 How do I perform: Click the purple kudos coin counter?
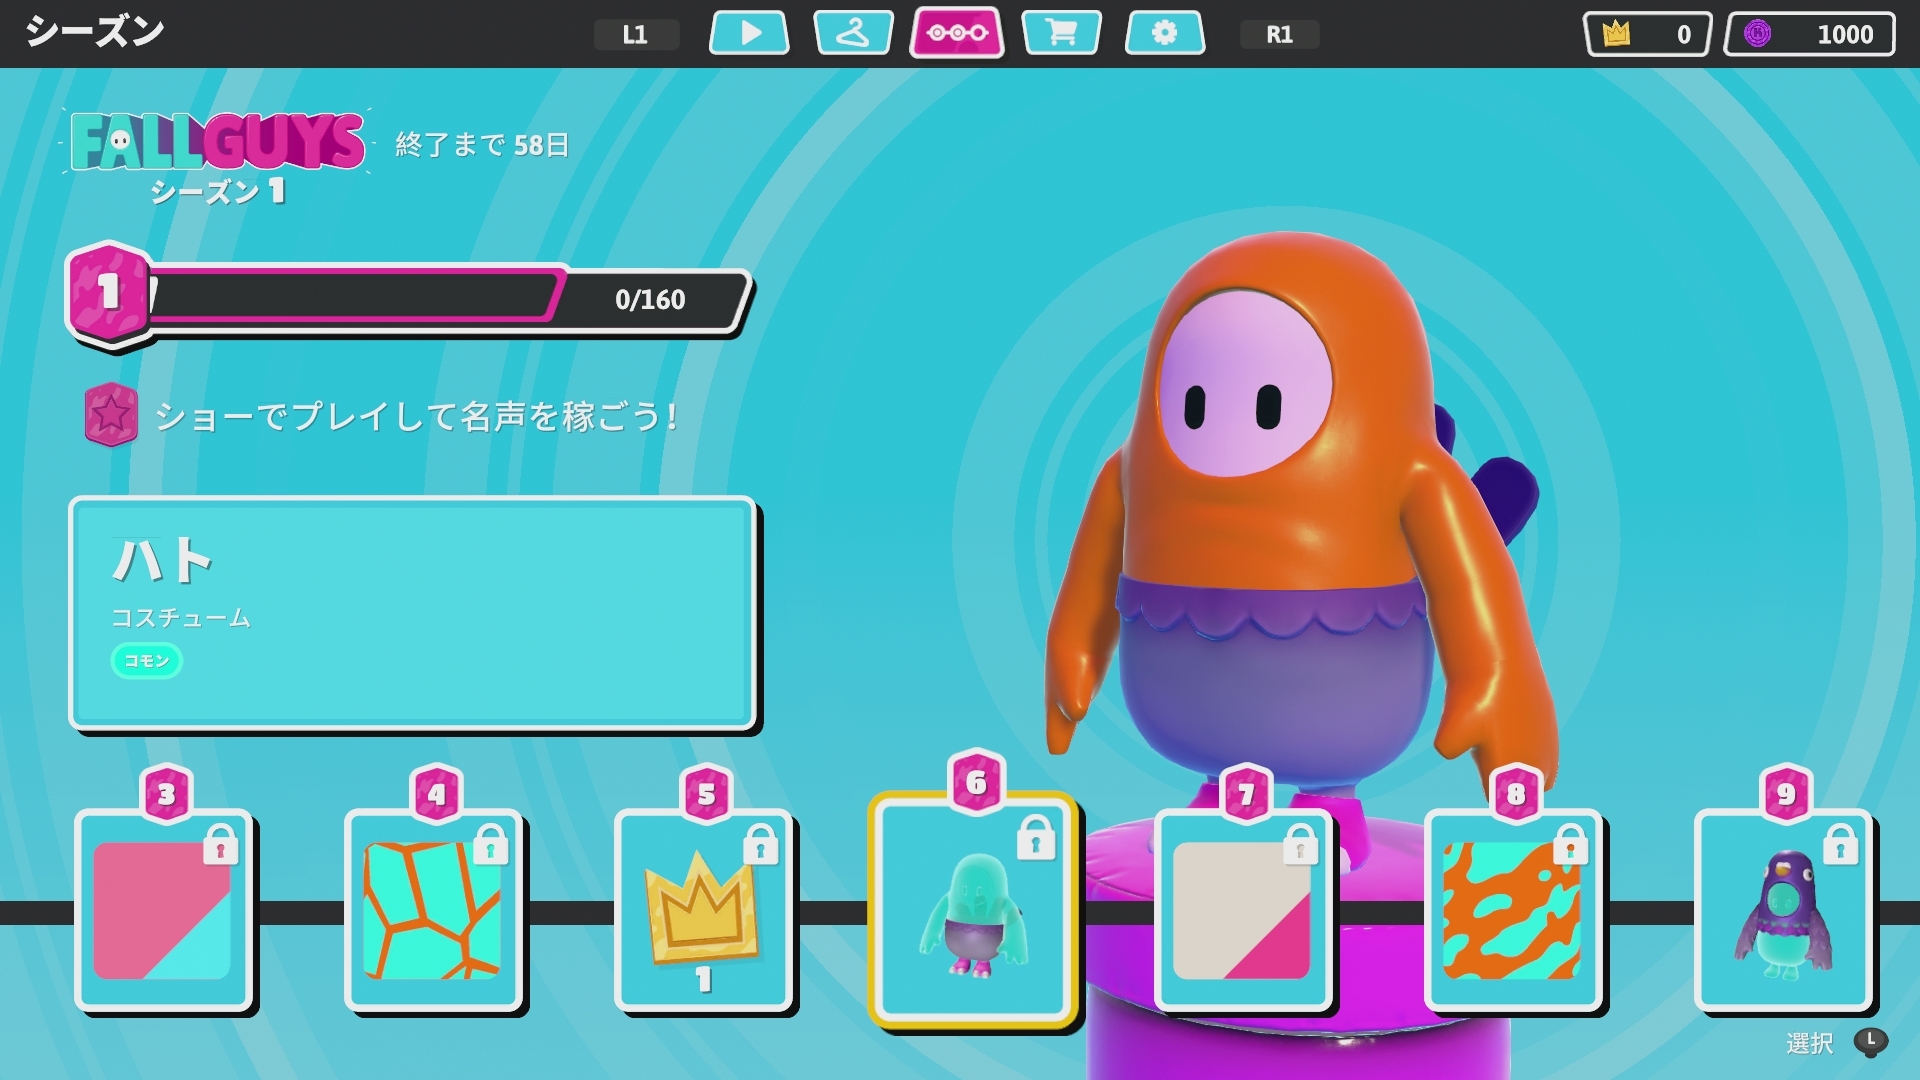[1809, 34]
